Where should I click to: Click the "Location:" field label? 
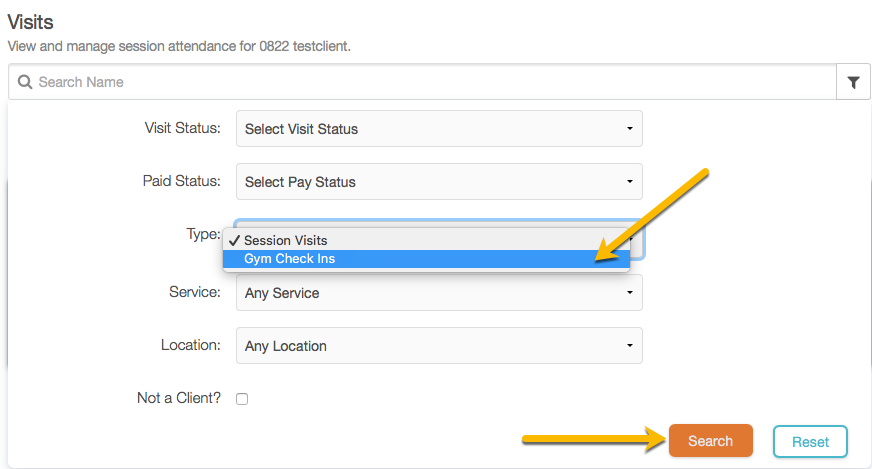[x=190, y=345]
